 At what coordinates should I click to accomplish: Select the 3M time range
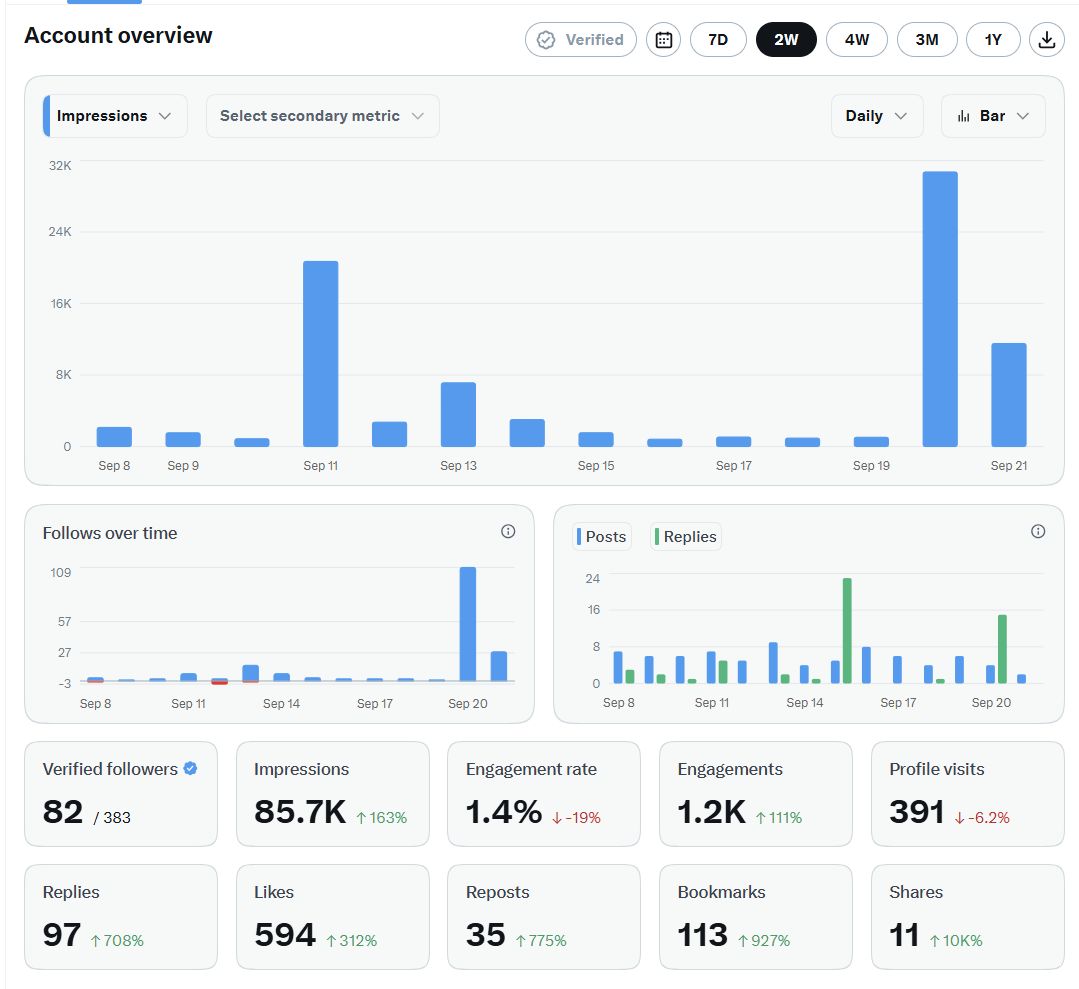click(927, 40)
